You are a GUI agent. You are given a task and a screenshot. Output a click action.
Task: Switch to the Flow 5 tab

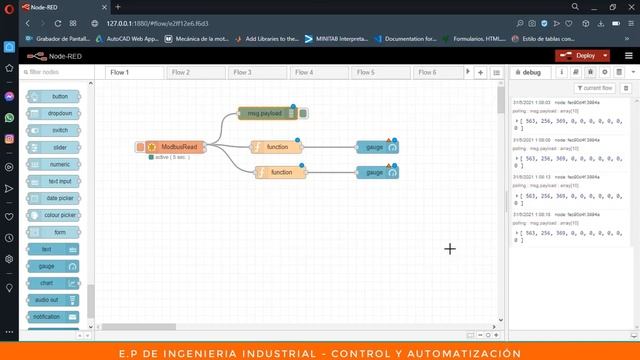click(x=381, y=72)
